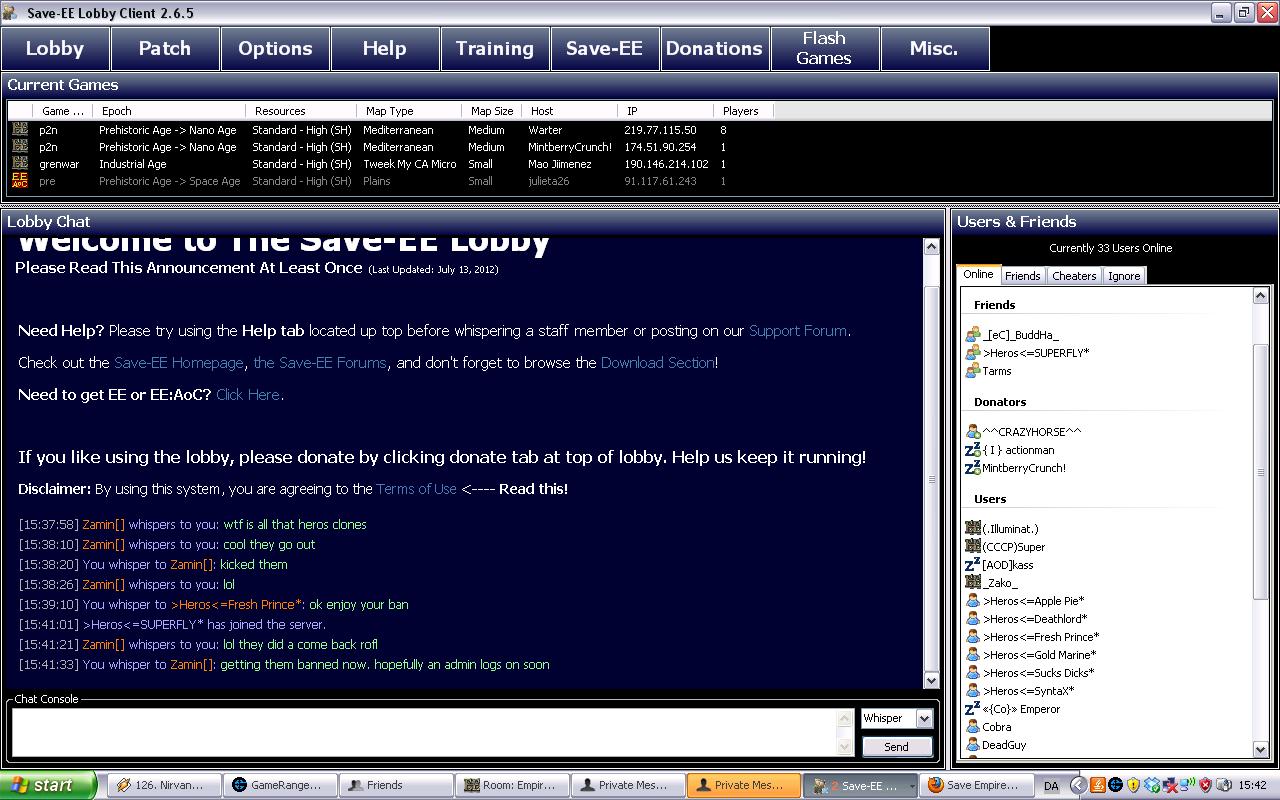Click the sleeping Zz icon next to [AOD]kass
The image size is (1280, 800).
pyautogui.click(x=972, y=565)
